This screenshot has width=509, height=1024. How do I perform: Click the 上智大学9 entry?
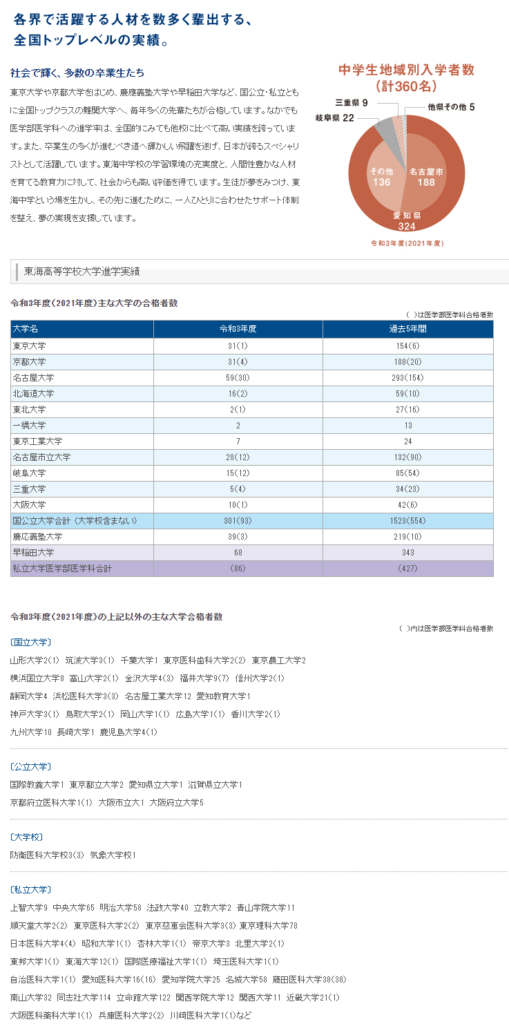coord(29,908)
